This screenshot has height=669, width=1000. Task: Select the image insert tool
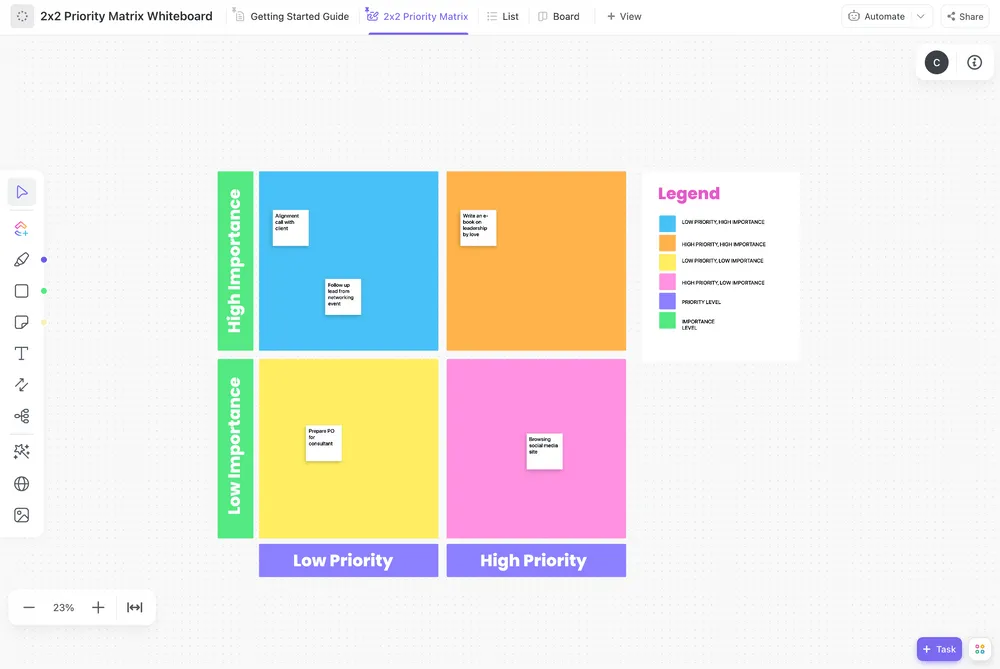[x=22, y=515]
